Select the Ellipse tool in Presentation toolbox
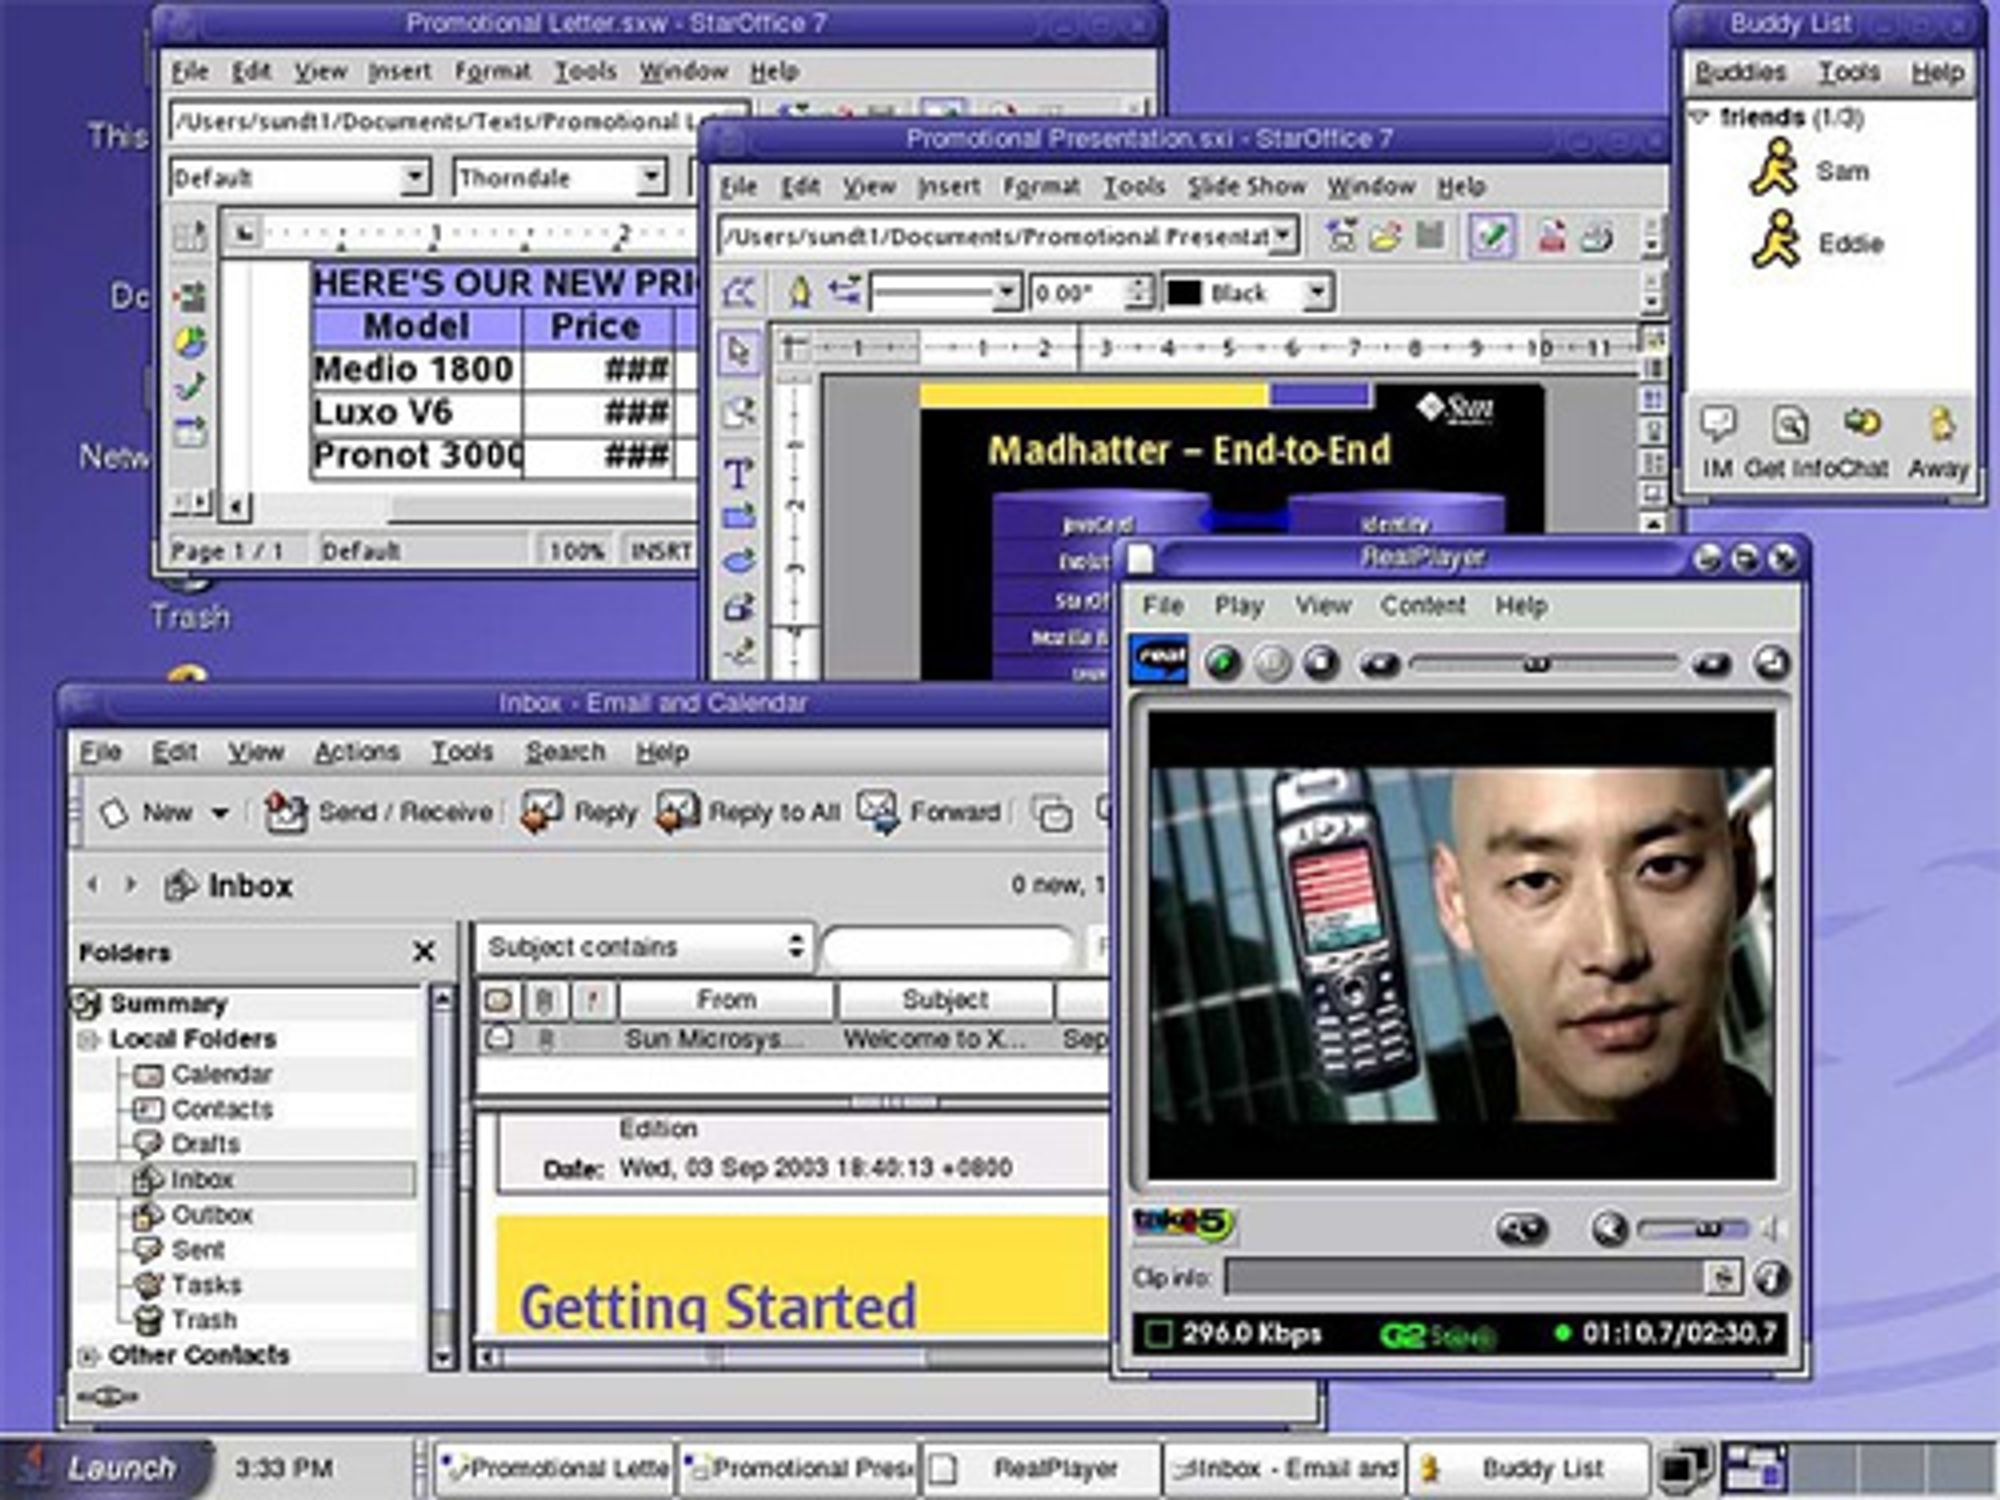2000x1500 pixels. (x=738, y=560)
